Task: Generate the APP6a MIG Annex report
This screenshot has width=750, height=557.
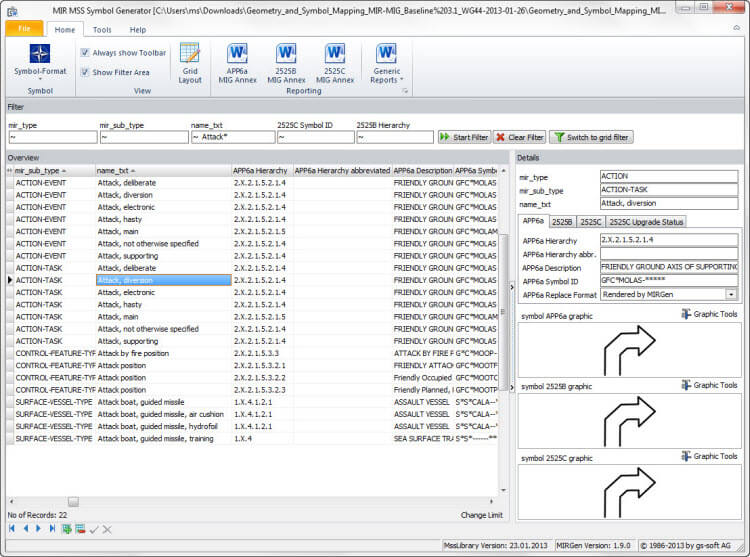Action: coord(238,63)
